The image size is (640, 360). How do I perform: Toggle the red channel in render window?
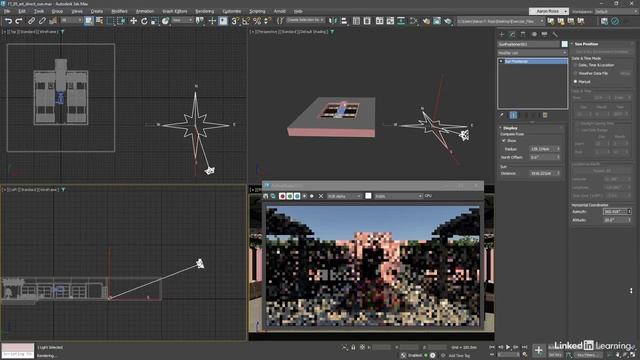coord(282,196)
